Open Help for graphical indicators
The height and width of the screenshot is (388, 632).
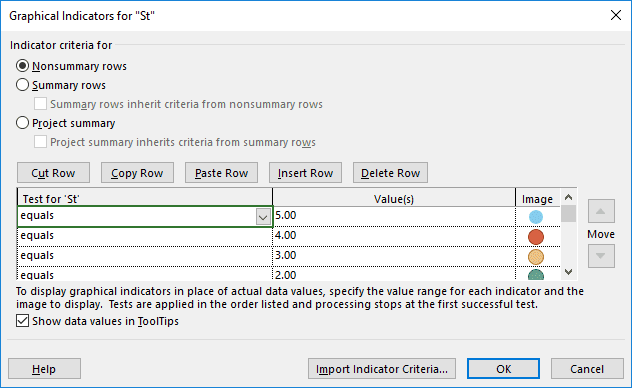click(x=44, y=369)
